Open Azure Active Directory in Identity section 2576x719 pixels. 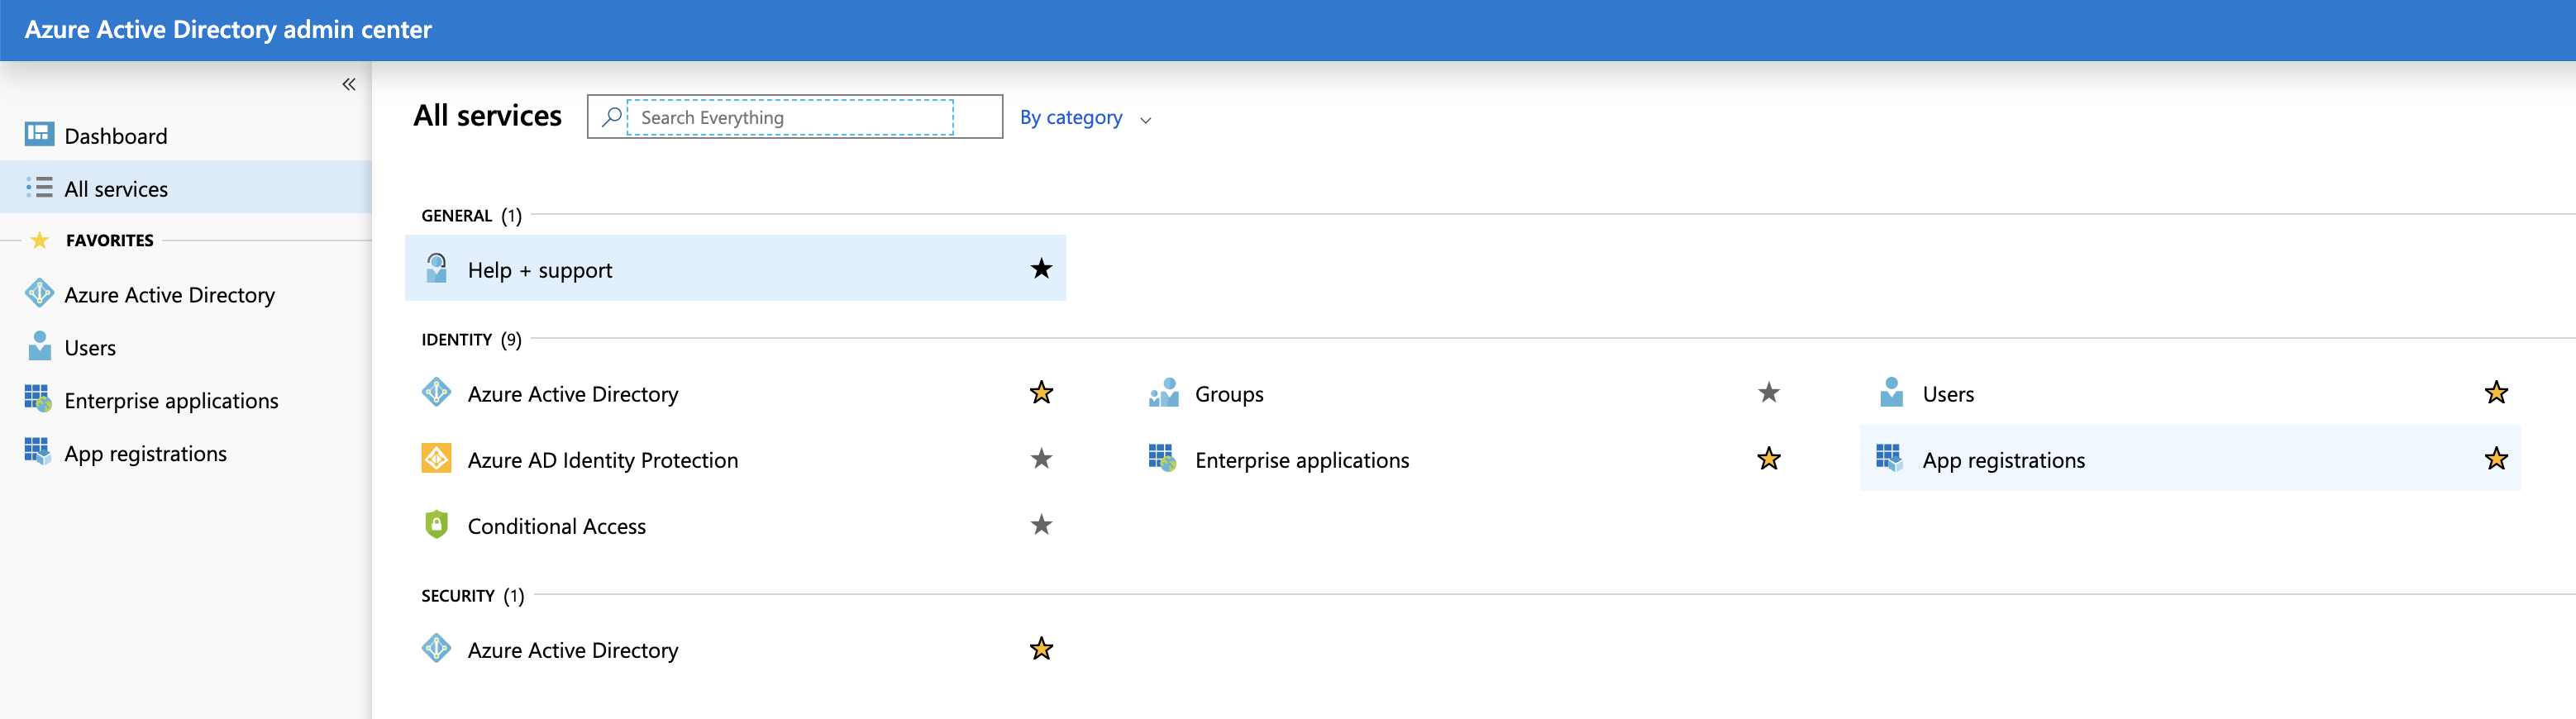click(572, 394)
